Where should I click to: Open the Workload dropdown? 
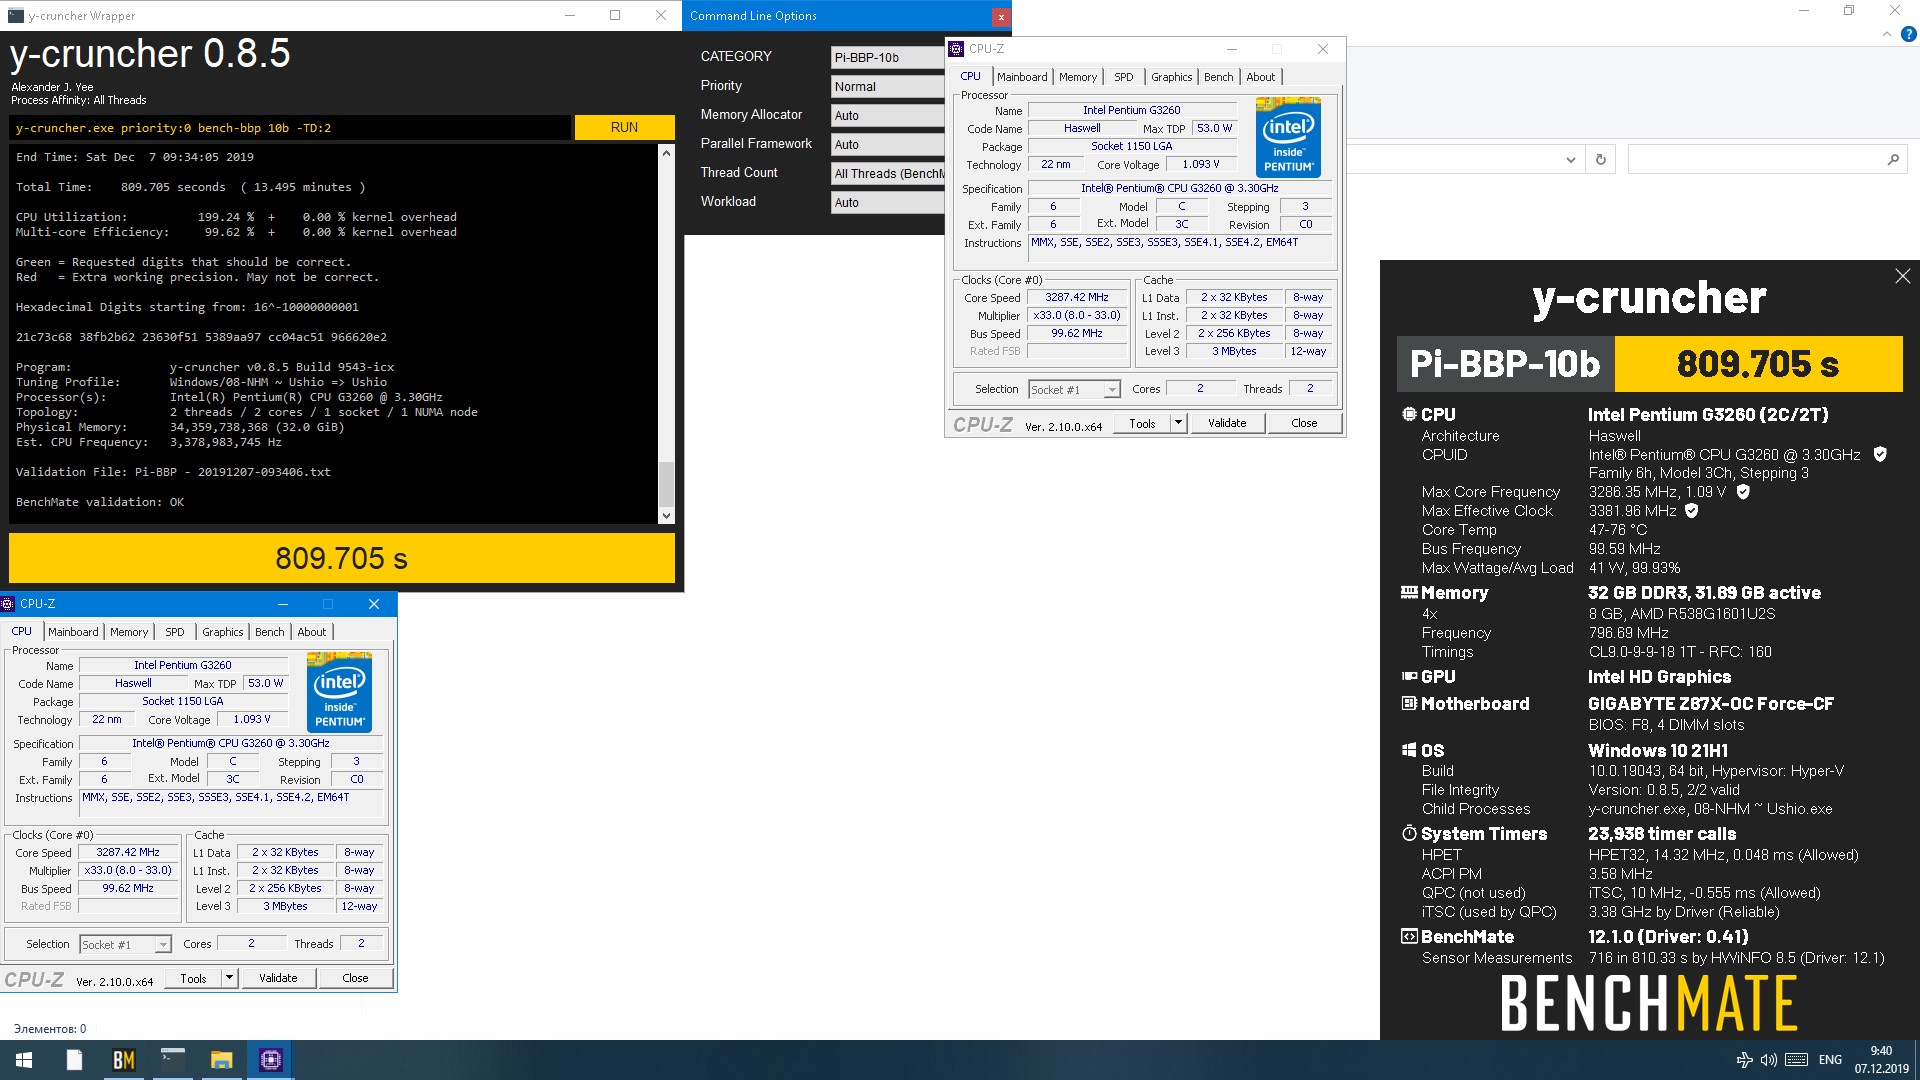[x=888, y=202]
